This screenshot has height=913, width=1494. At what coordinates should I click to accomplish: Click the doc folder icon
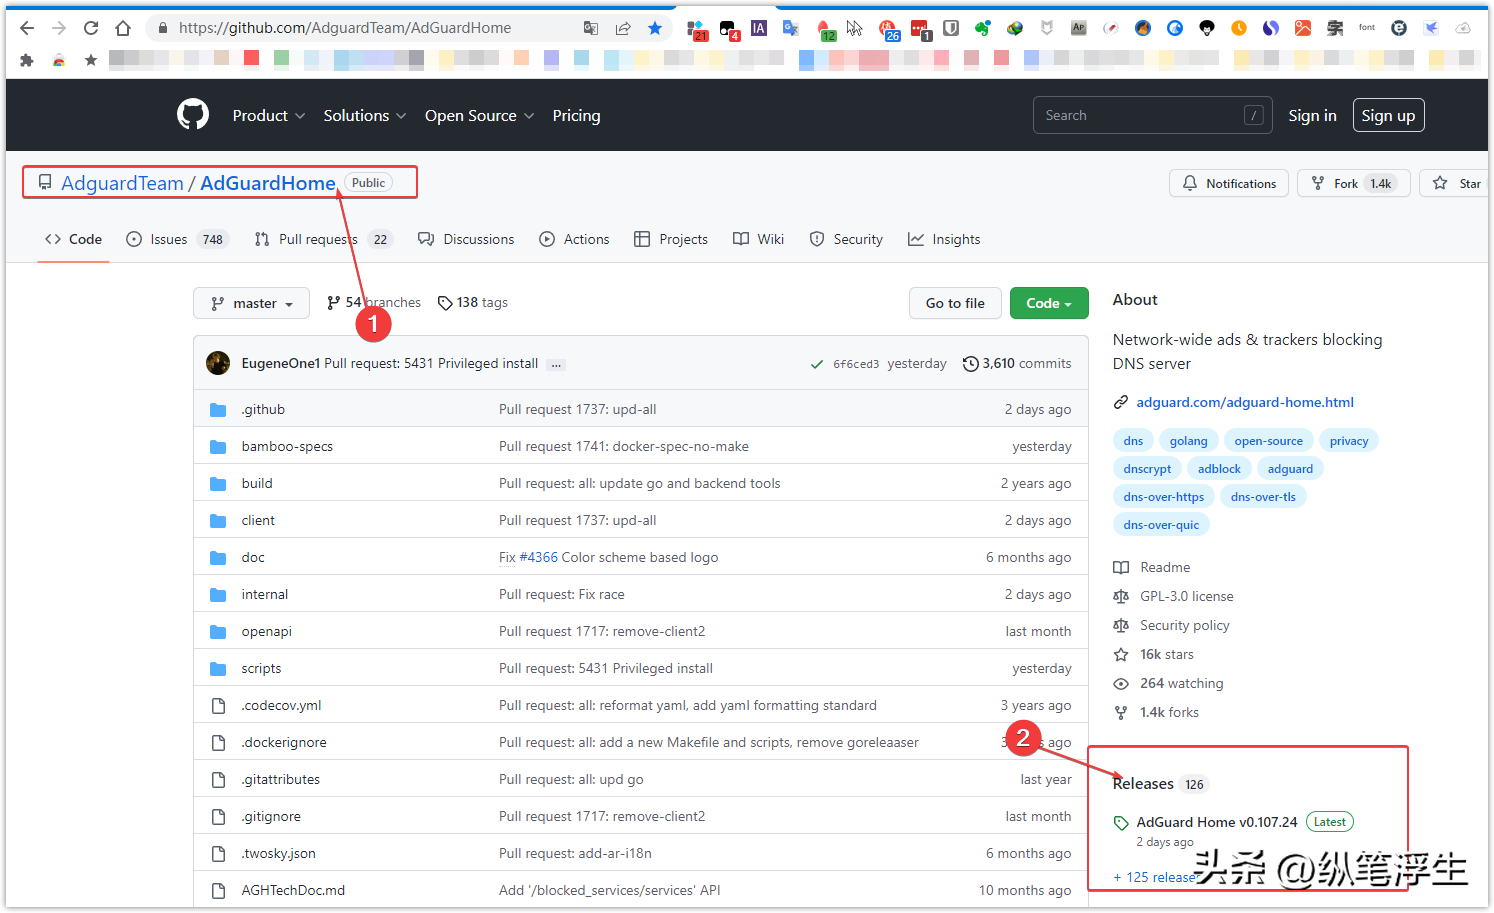[x=218, y=557]
